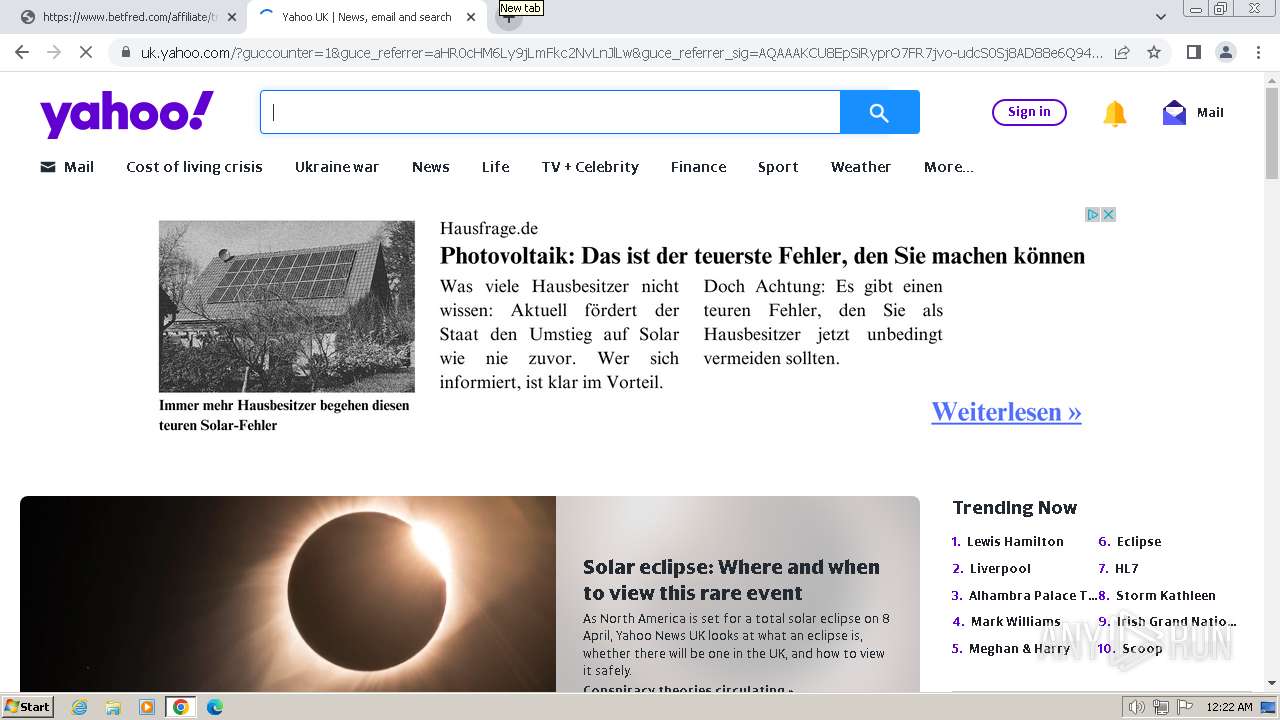Screen dimensions: 1280x720
Task: Select the Yahoo UK tab
Action: (366, 17)
